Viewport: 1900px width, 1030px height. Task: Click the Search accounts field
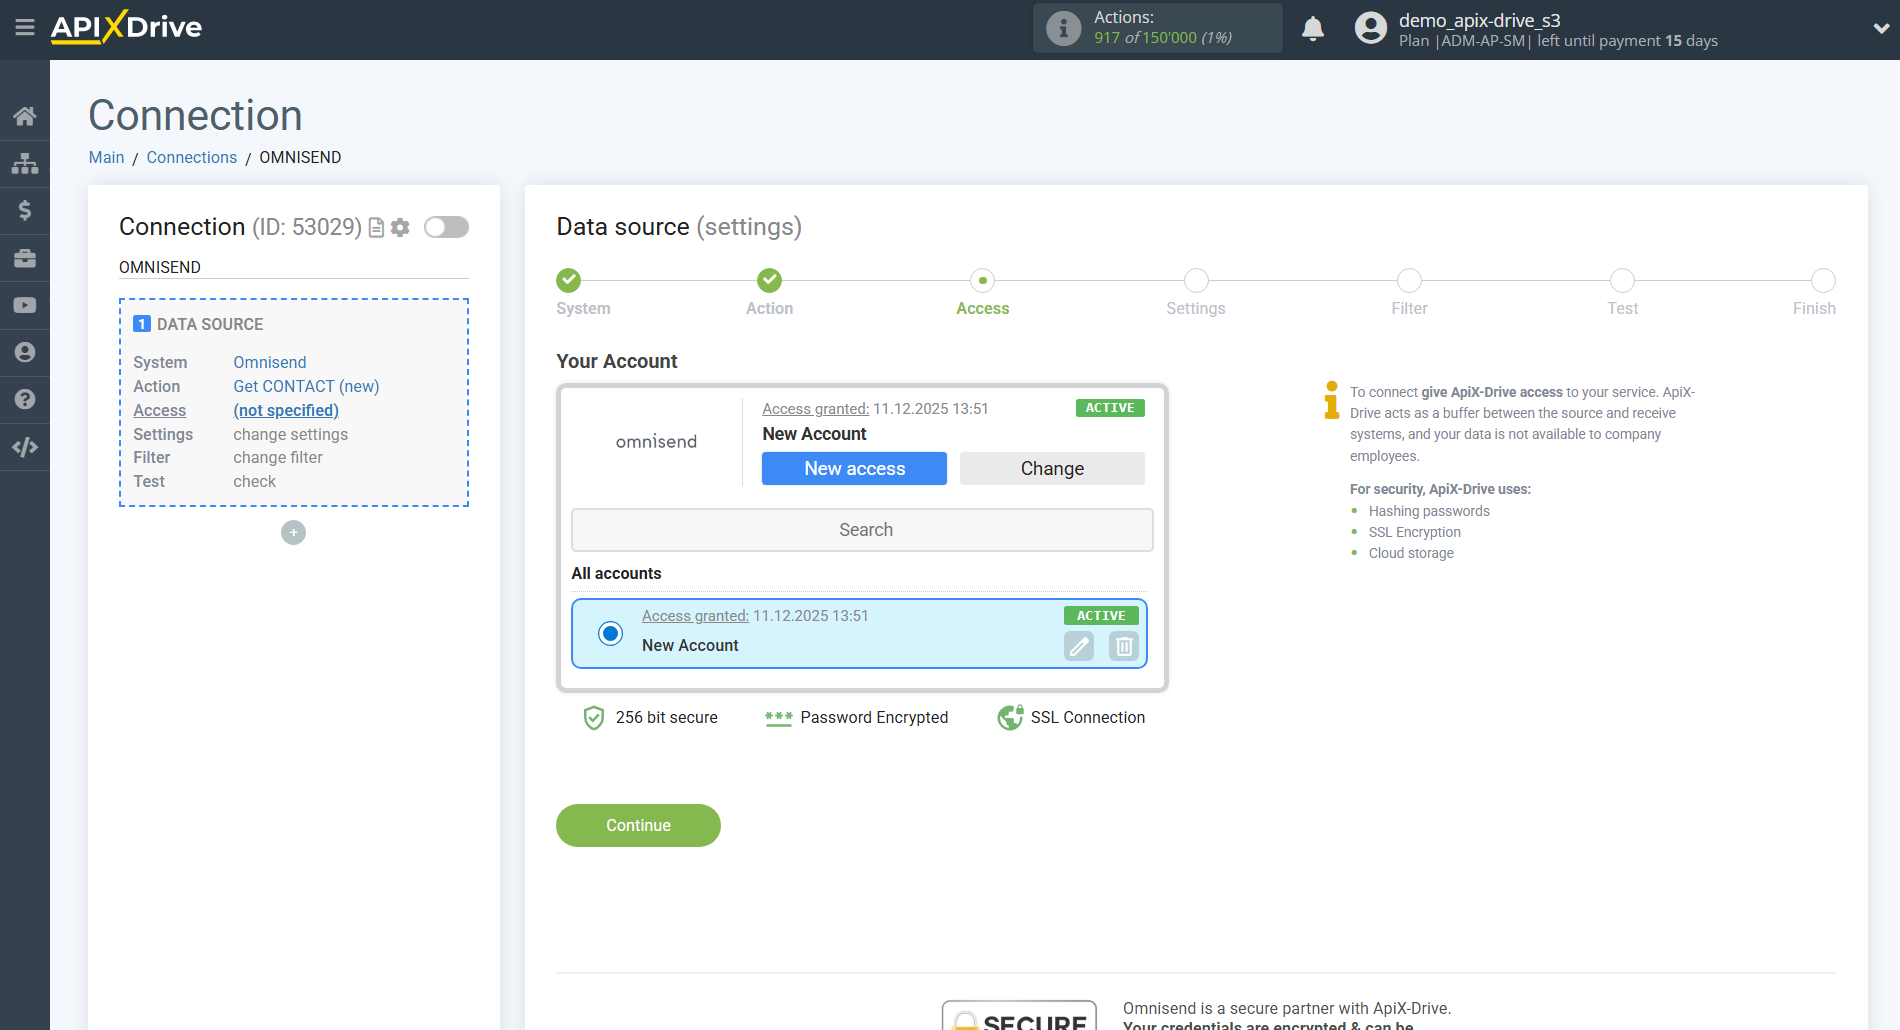tap(861, 529)
